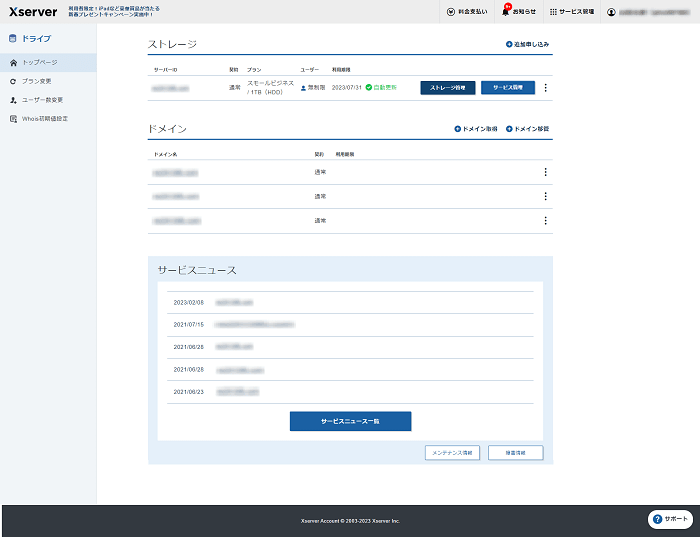This screenshot has height=537, width=700.
Task: Click the ストレージ管理 button
Action: click(447, 88)
